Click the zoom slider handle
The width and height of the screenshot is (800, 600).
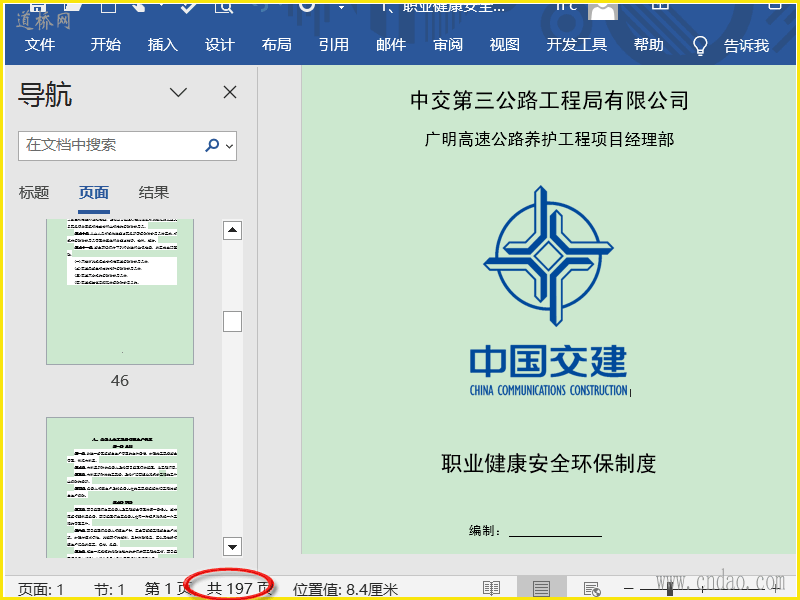click(x=670, y=589)
